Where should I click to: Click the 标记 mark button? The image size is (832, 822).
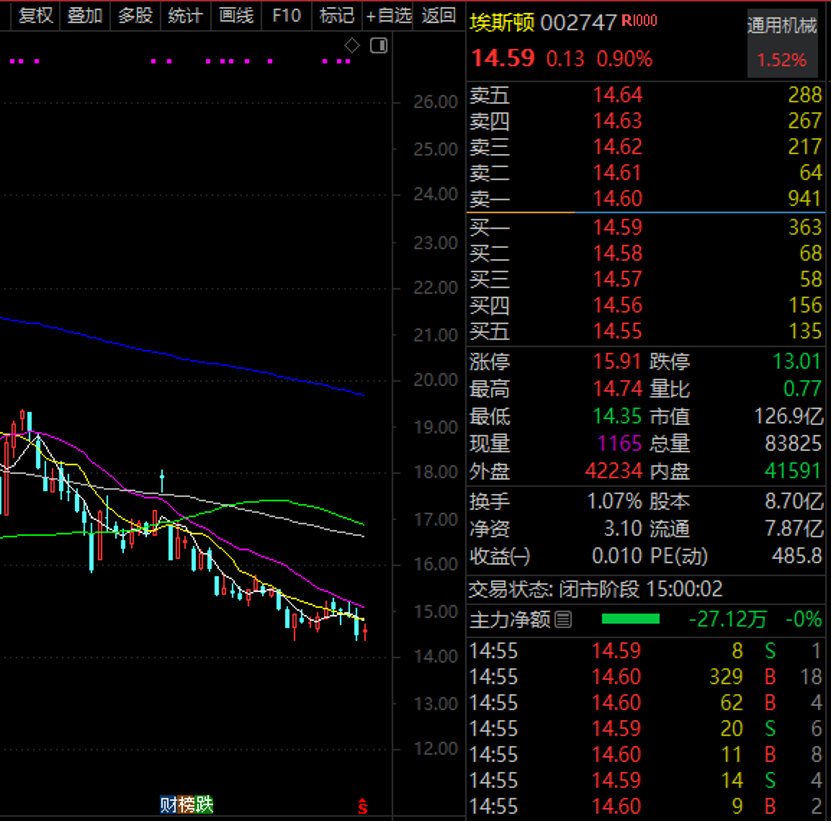[x=337, y=15]
